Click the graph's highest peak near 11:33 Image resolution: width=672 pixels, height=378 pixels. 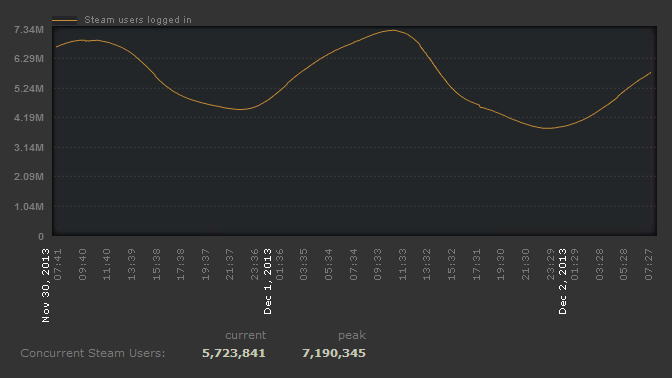tap(393, 30)
